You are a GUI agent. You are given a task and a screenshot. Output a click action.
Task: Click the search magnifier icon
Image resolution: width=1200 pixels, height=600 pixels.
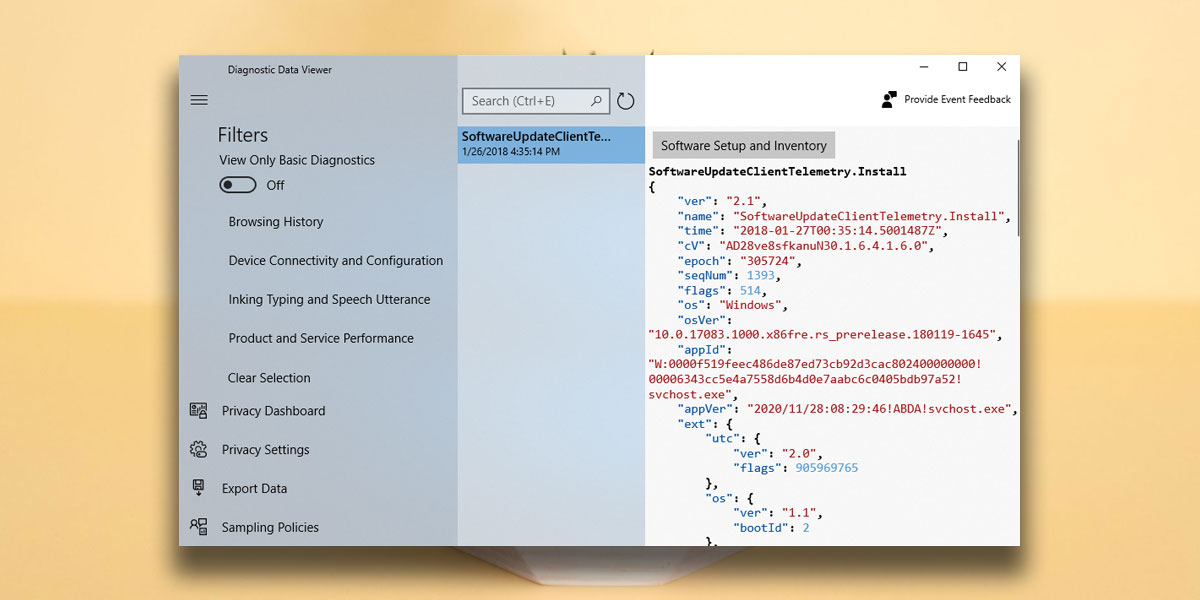597,101
